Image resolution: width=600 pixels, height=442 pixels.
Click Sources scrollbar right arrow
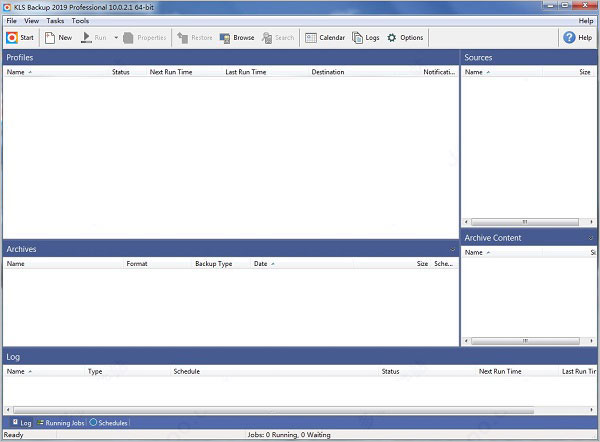coord(591,222)
